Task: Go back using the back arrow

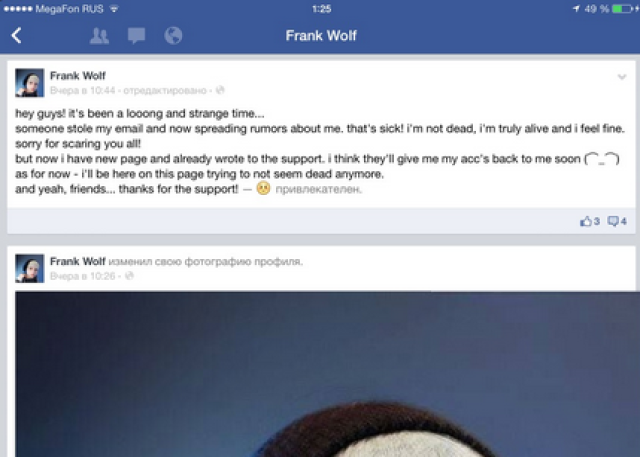Action: tap(16, 35)
